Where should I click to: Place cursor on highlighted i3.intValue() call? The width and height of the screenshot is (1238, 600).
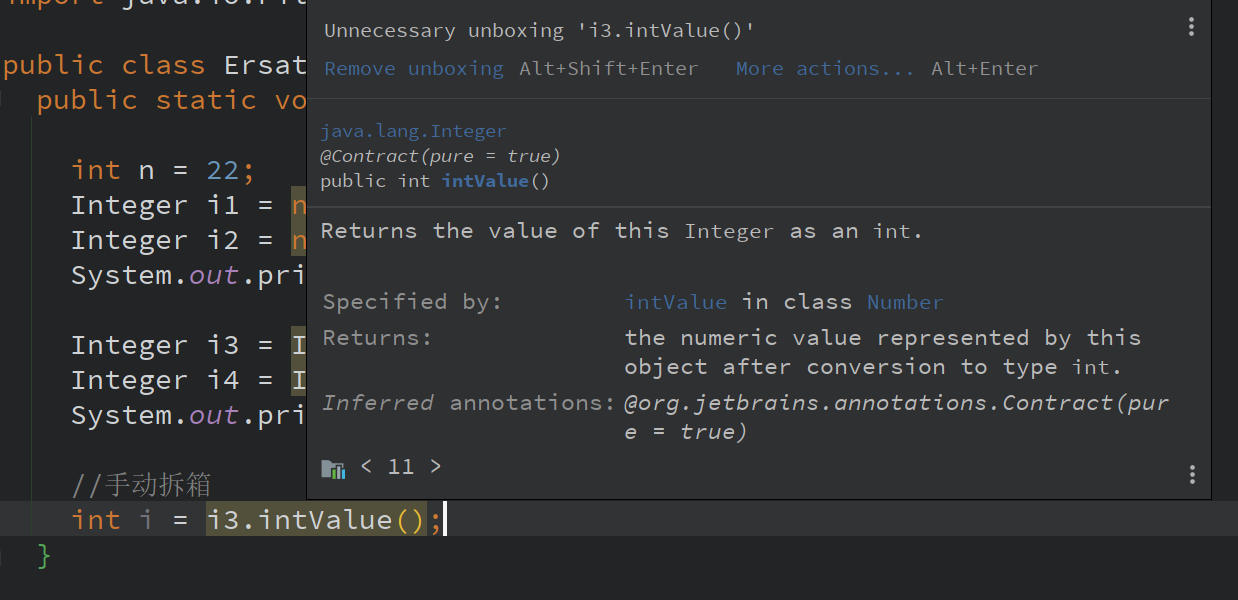315,520
